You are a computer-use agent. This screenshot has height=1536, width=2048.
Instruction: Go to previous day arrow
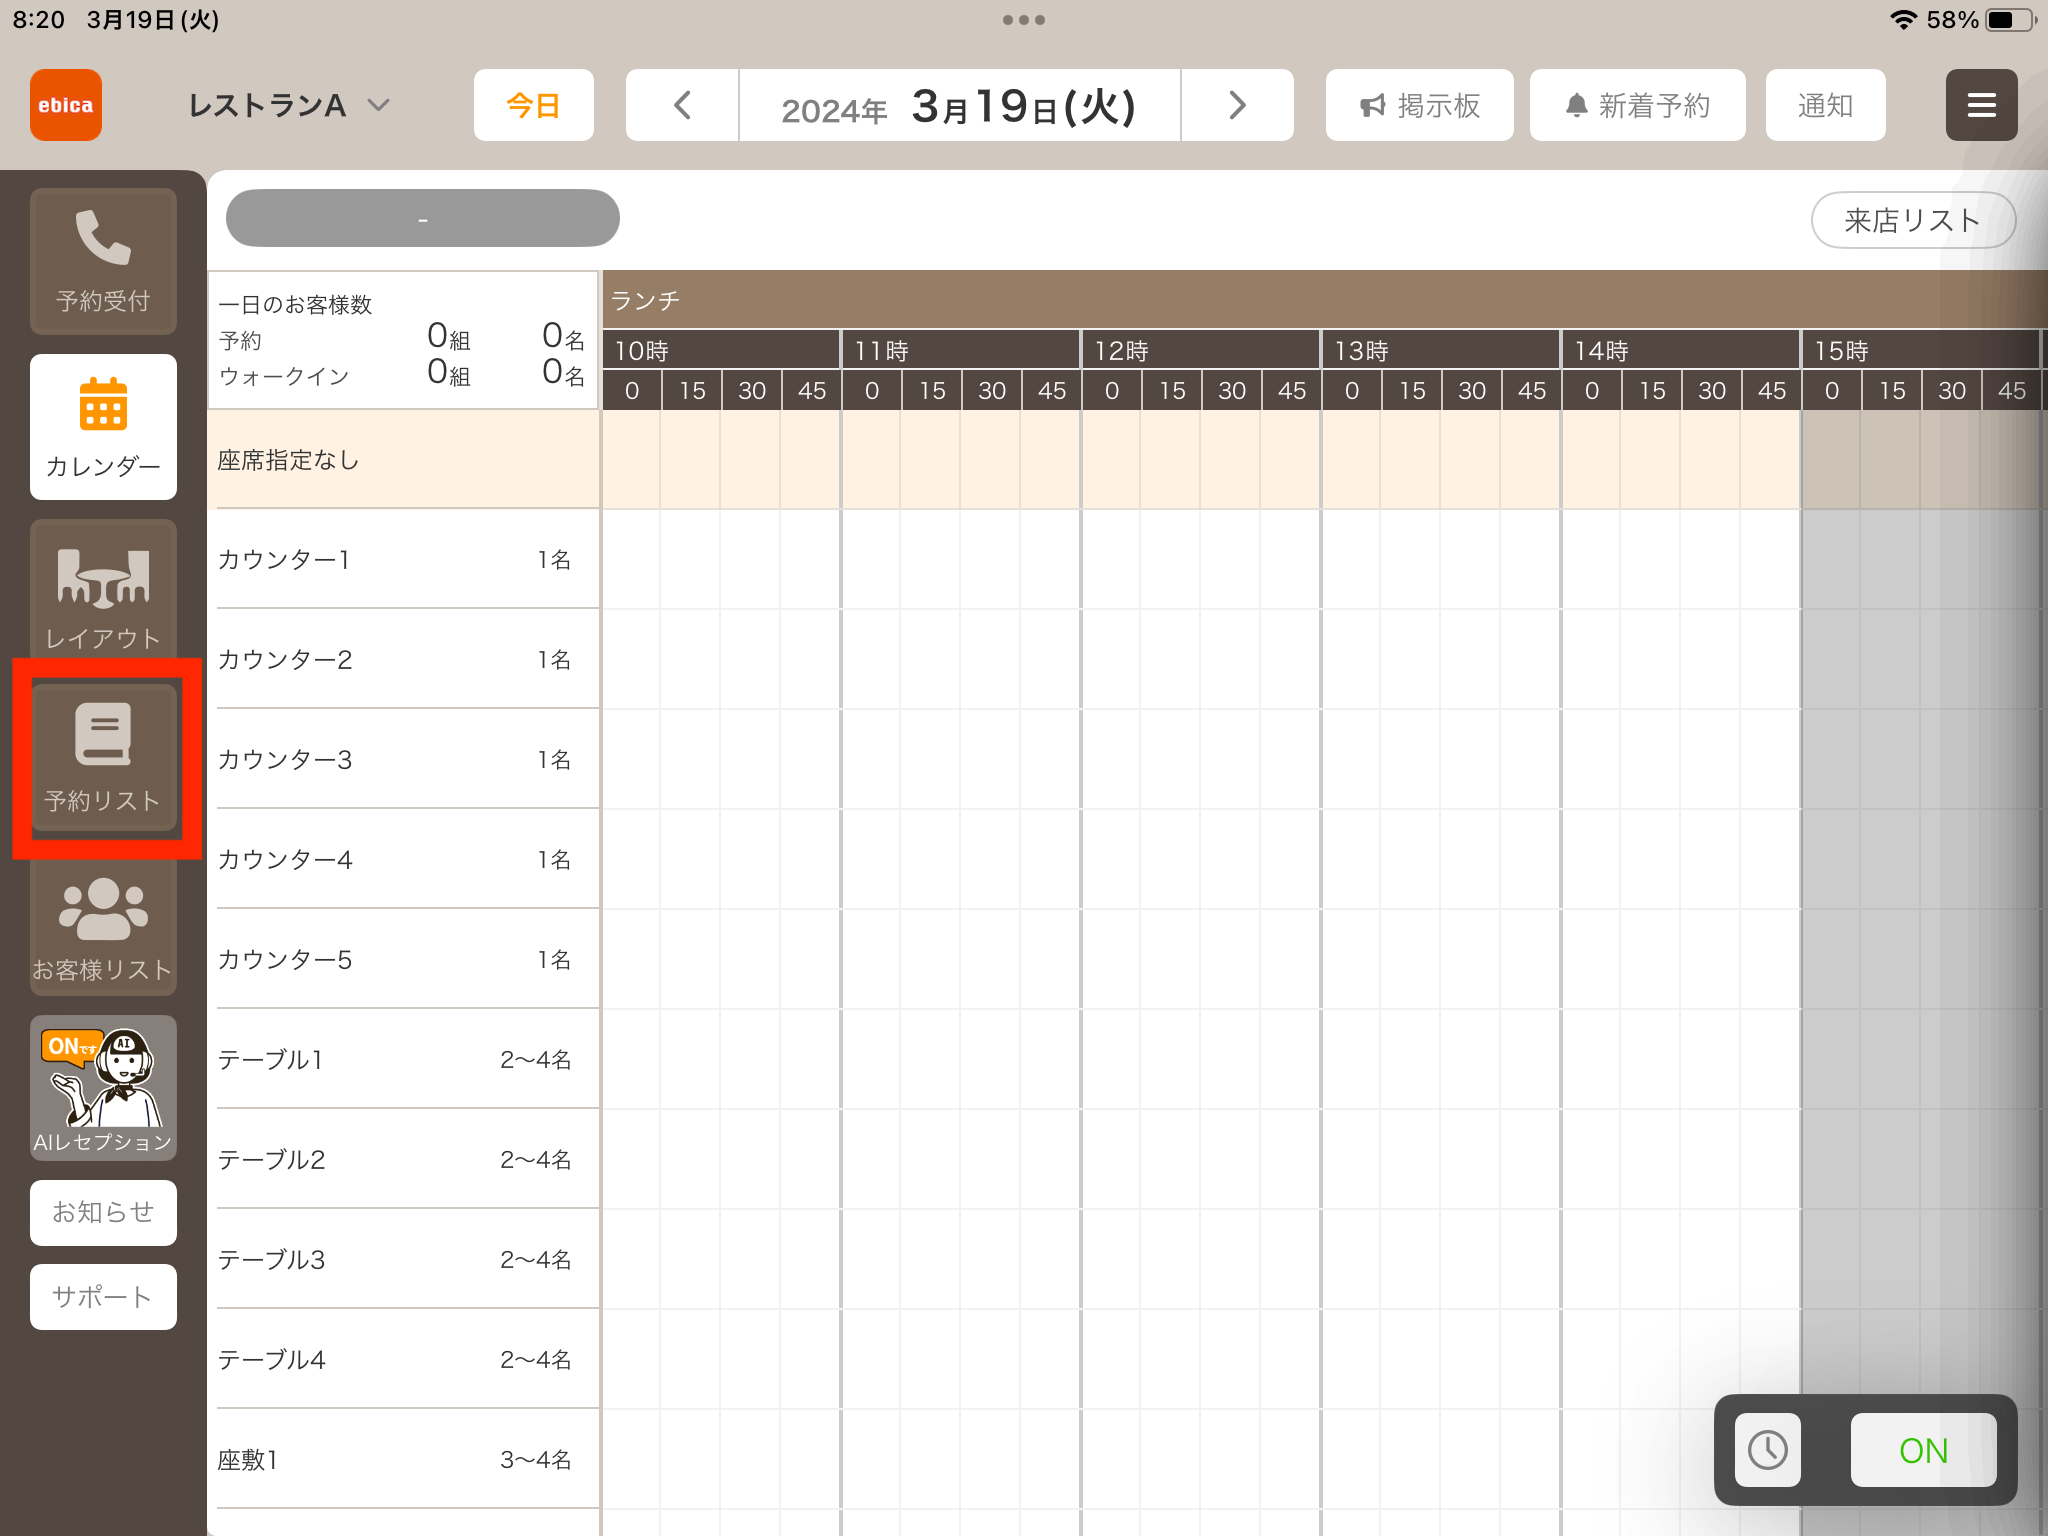[682, 105]
